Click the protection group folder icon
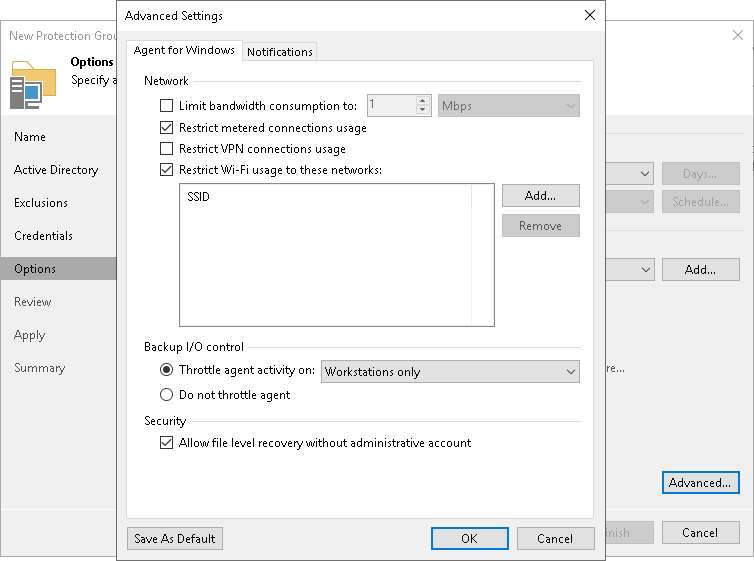The width and height of the screenshot is (754, 561). click(x=33, y=85)
